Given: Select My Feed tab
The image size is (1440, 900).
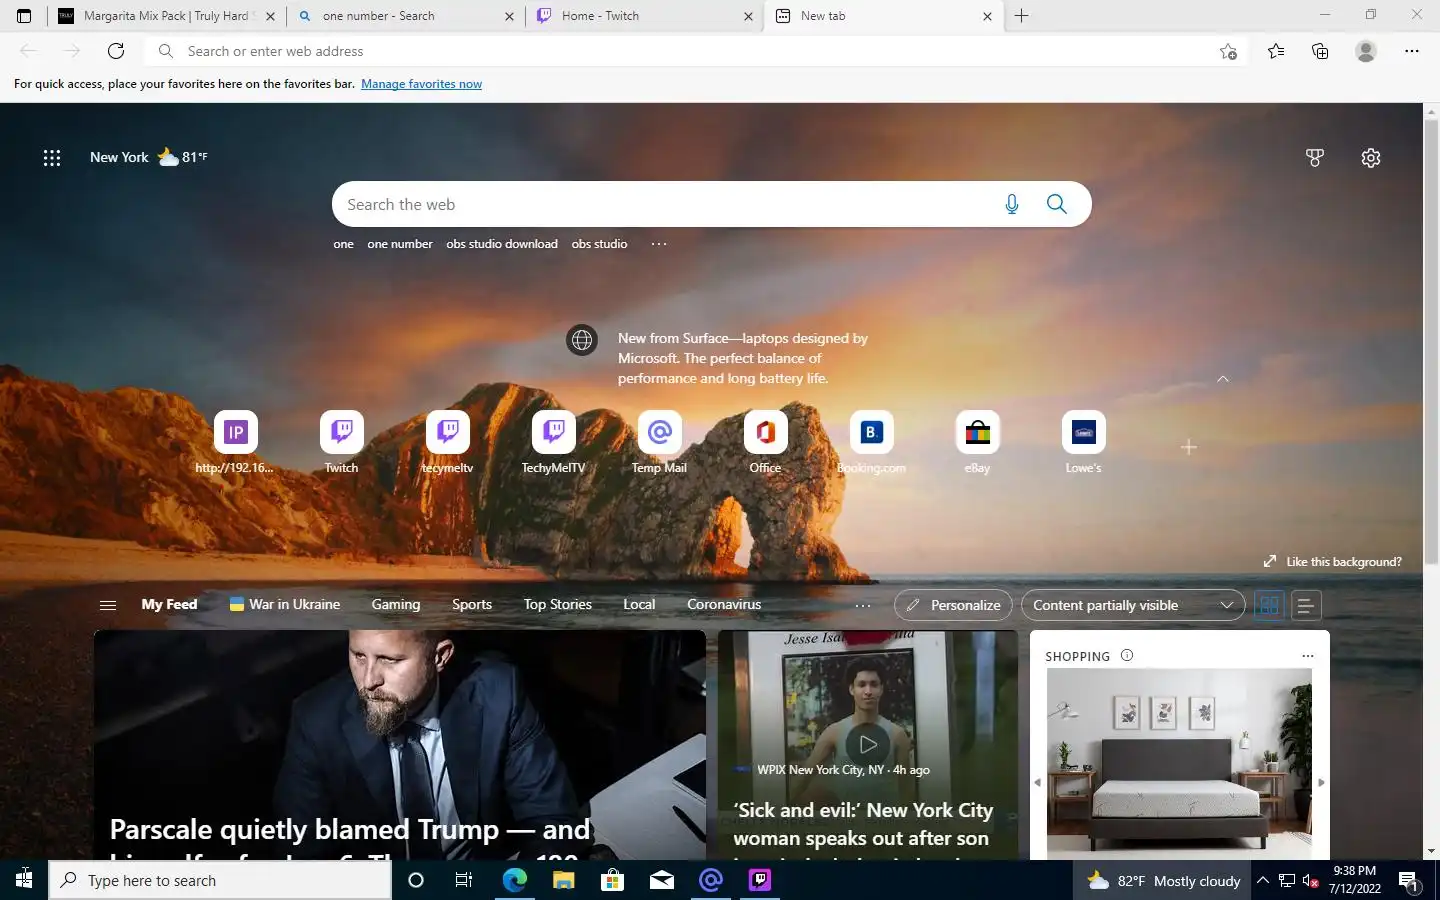Looking at the screenshot, I should pos(169,604).
